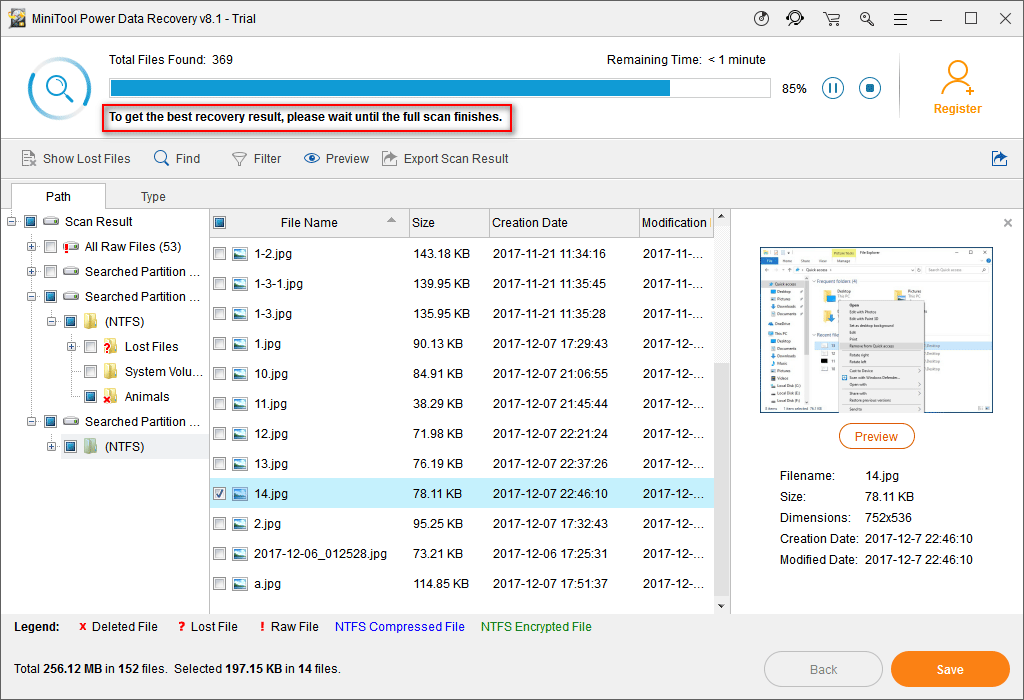Expand the All Raw Files node
This screenshot has height=700, width=1024.
coord(32,247)
